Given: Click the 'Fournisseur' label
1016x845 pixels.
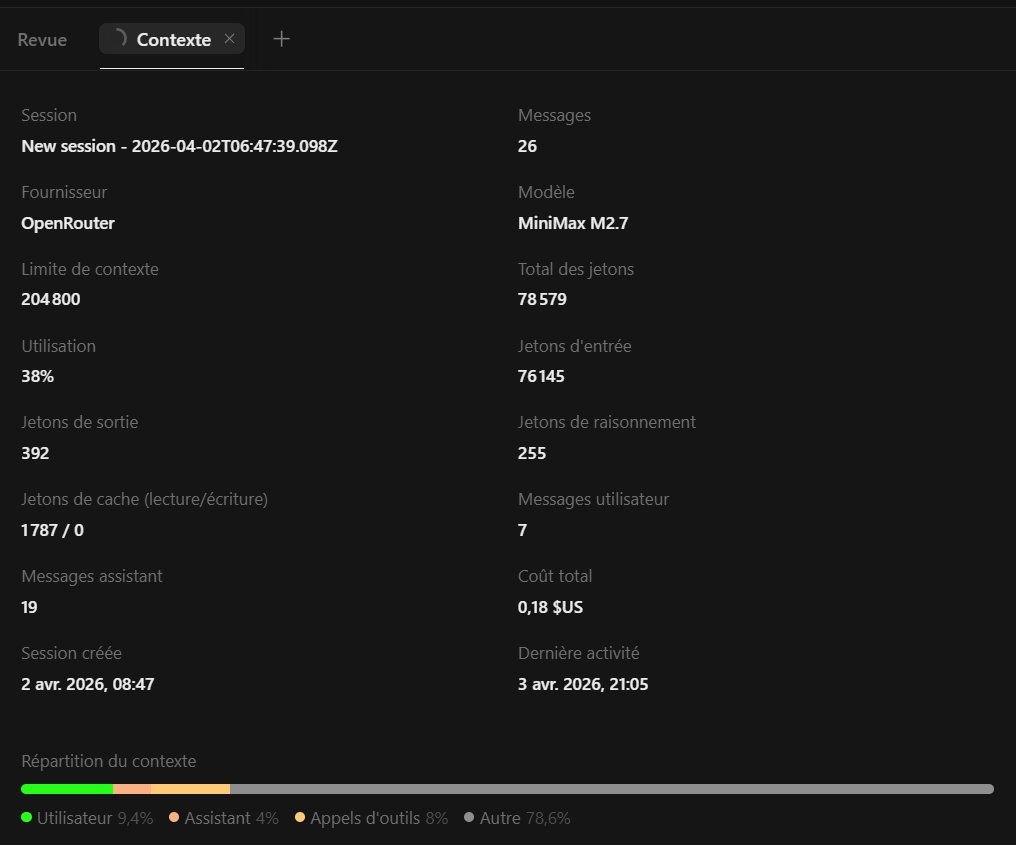Looking at the screenshot, I should pyautogui.click(x=64, y=192).
